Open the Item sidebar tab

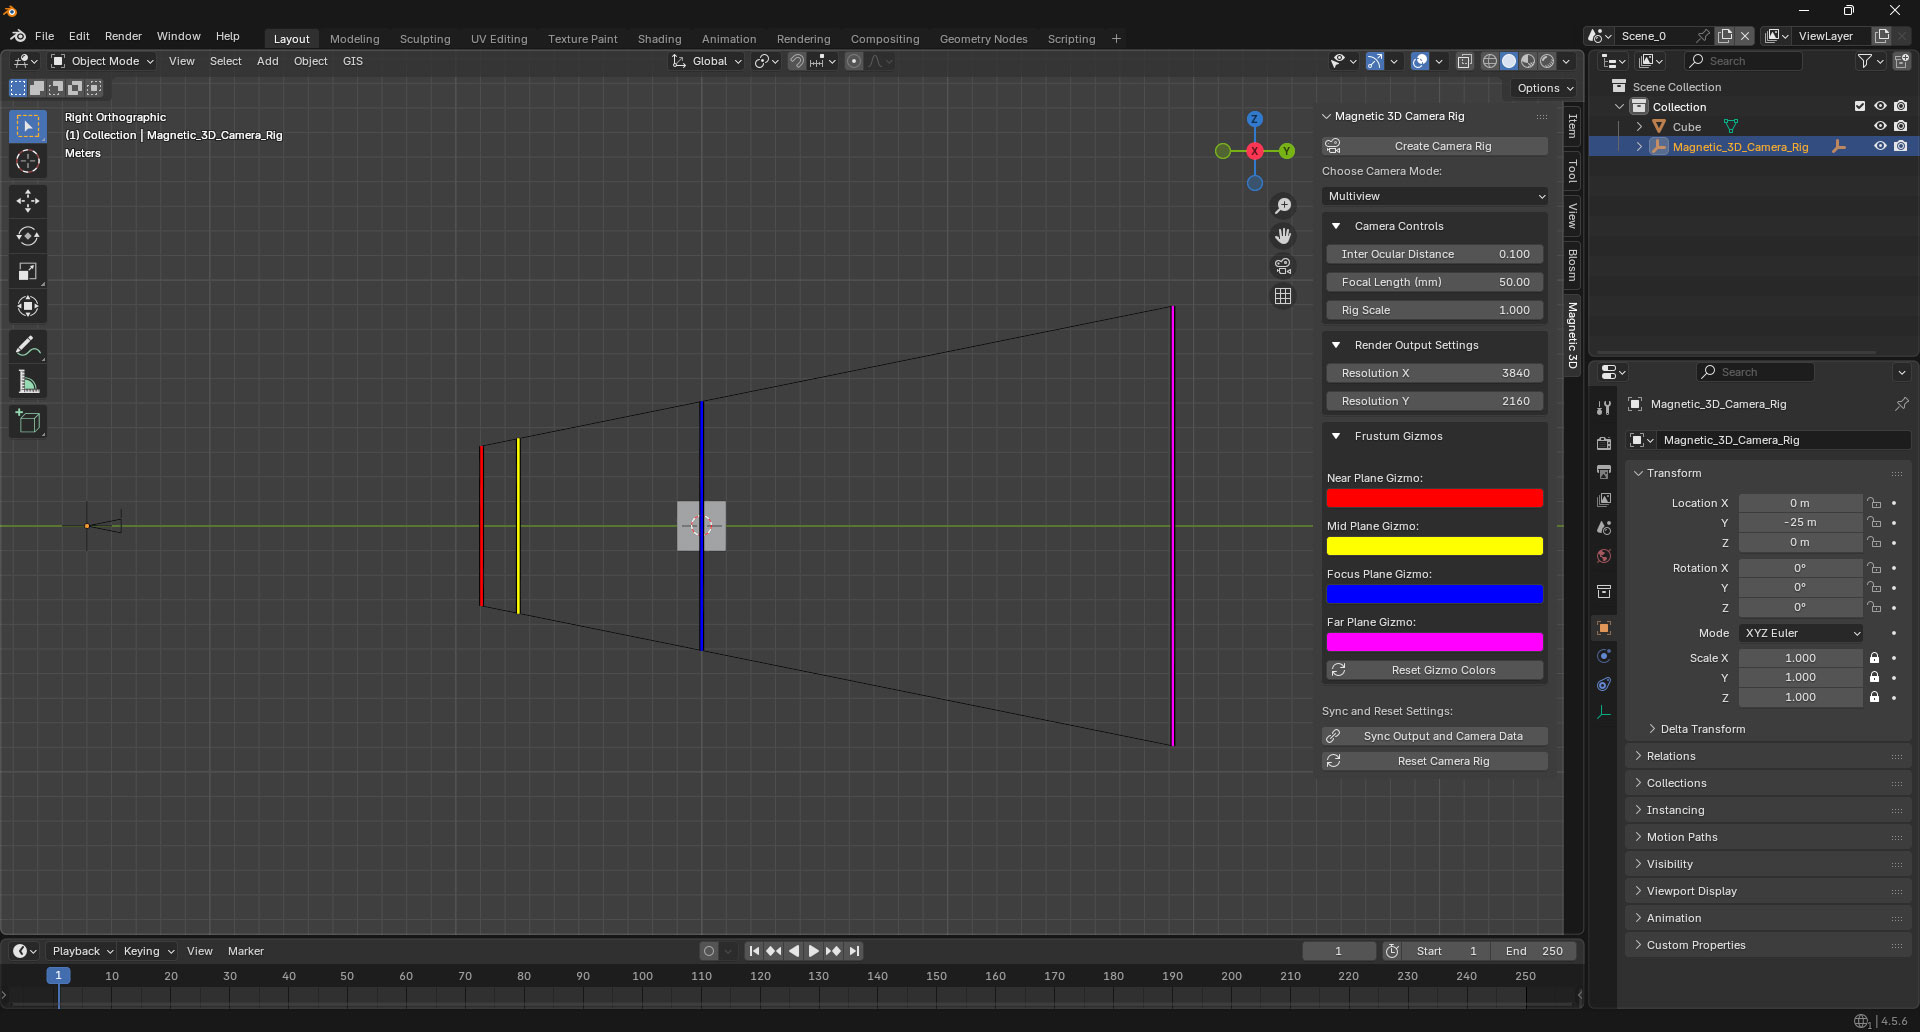coord(1573,126)
